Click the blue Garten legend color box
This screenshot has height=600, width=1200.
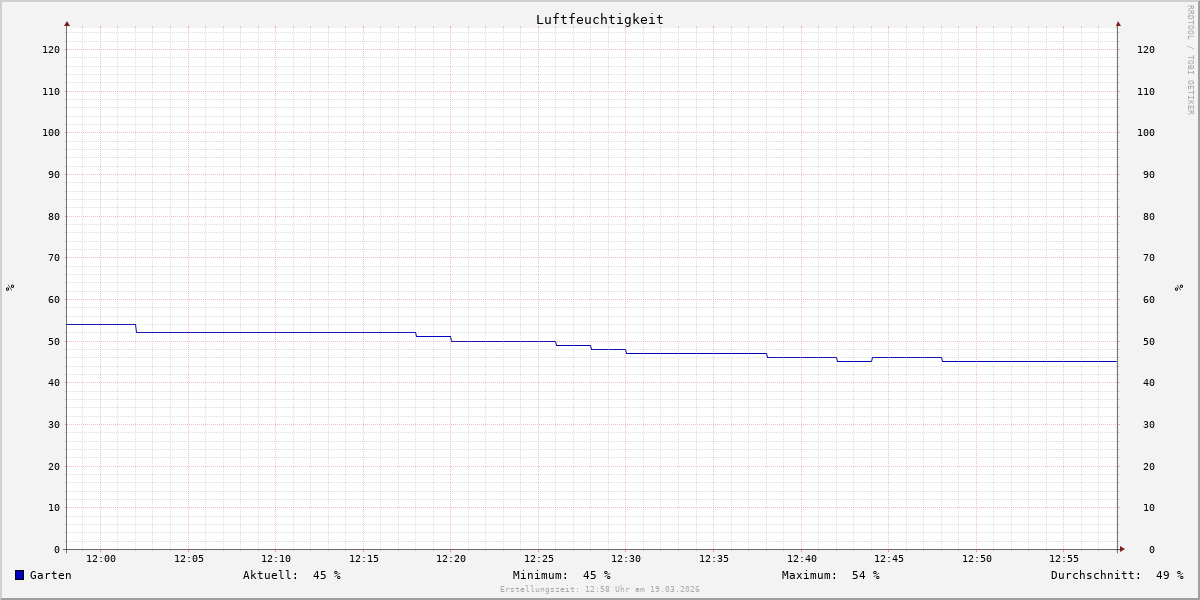point(19,575)
